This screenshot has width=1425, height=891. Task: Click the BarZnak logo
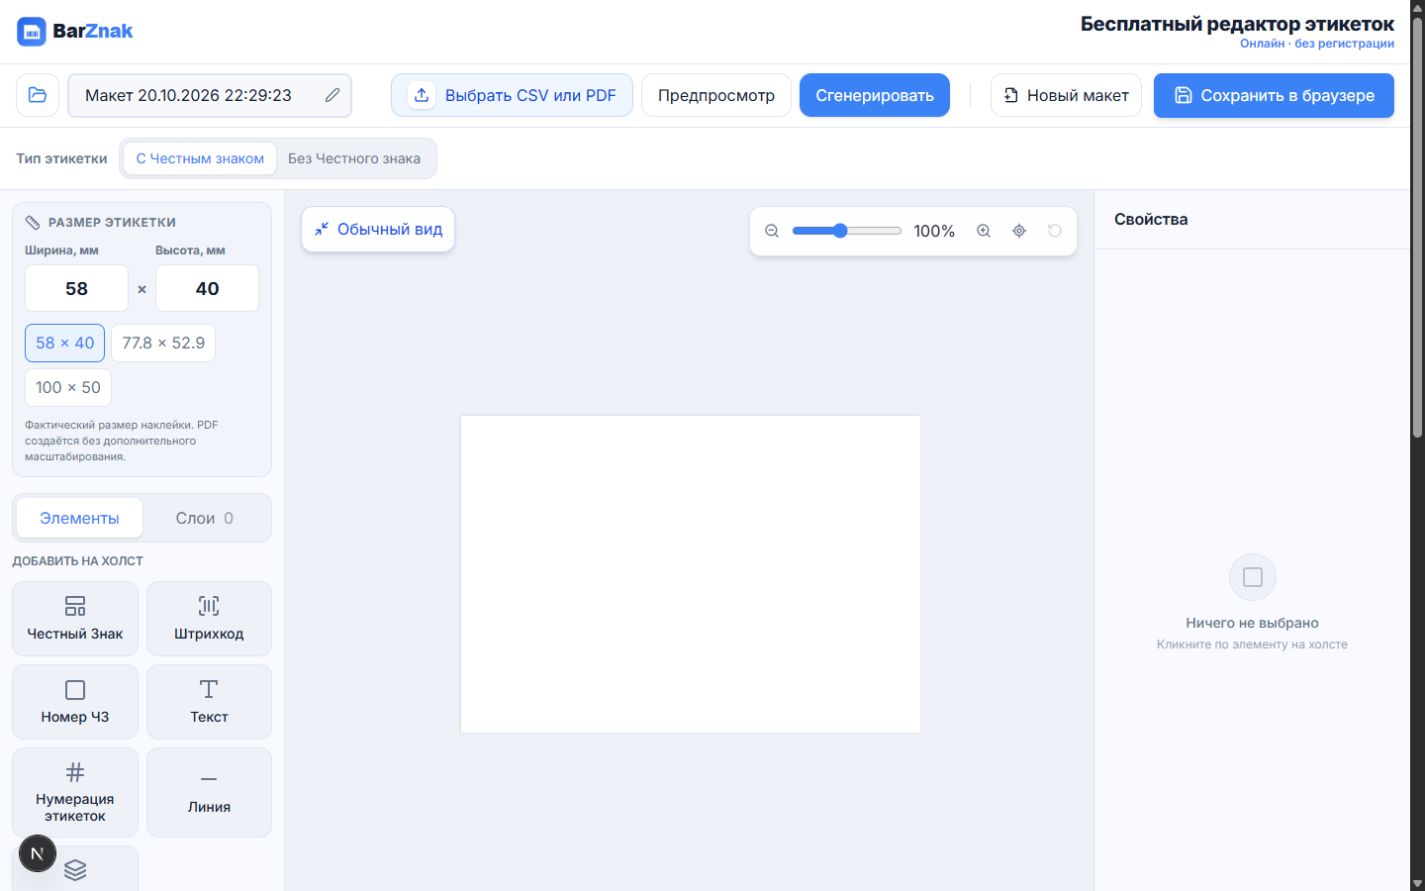[75, 31]
